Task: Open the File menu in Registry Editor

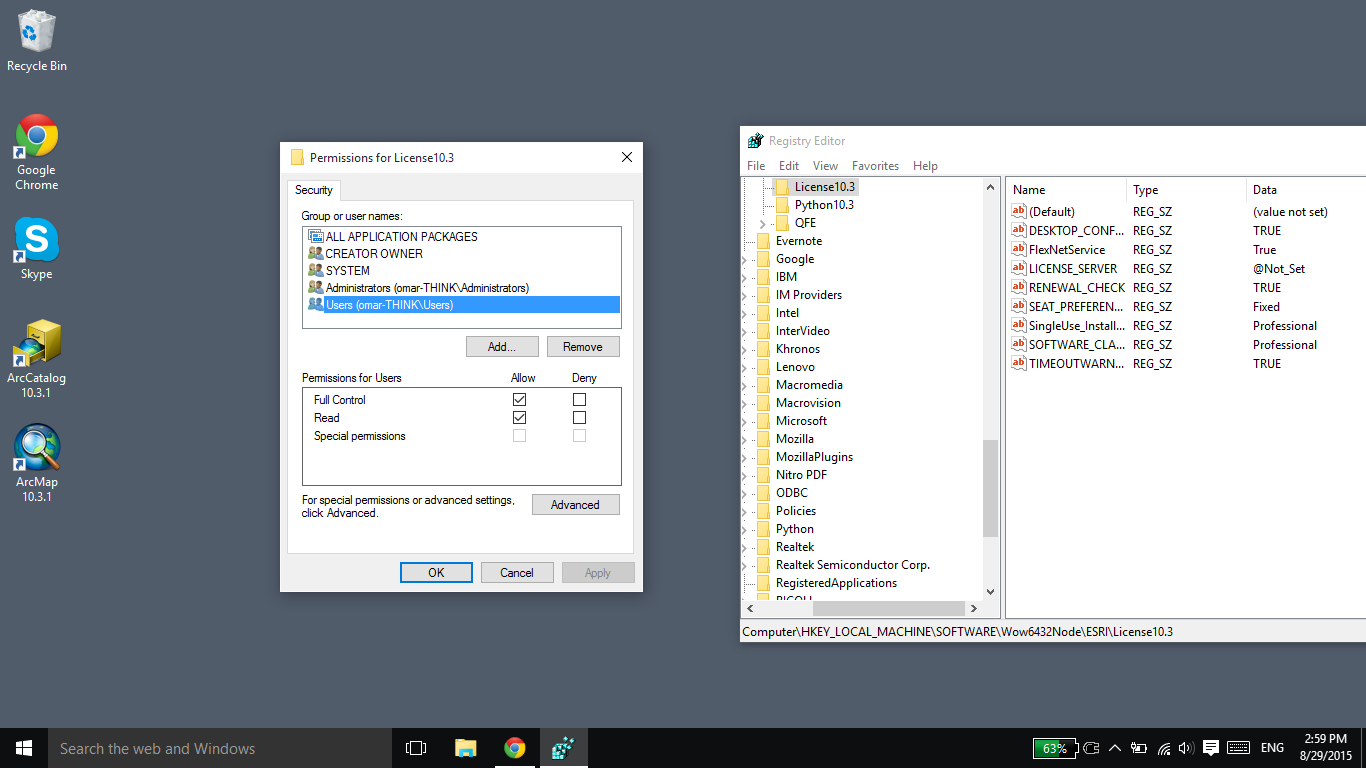Action: pyautogui.click(x=756, y=166)
